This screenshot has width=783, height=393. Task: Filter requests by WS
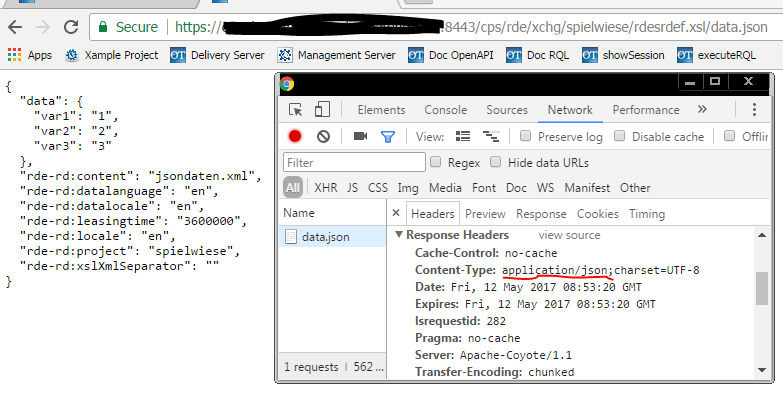(545, 188)
